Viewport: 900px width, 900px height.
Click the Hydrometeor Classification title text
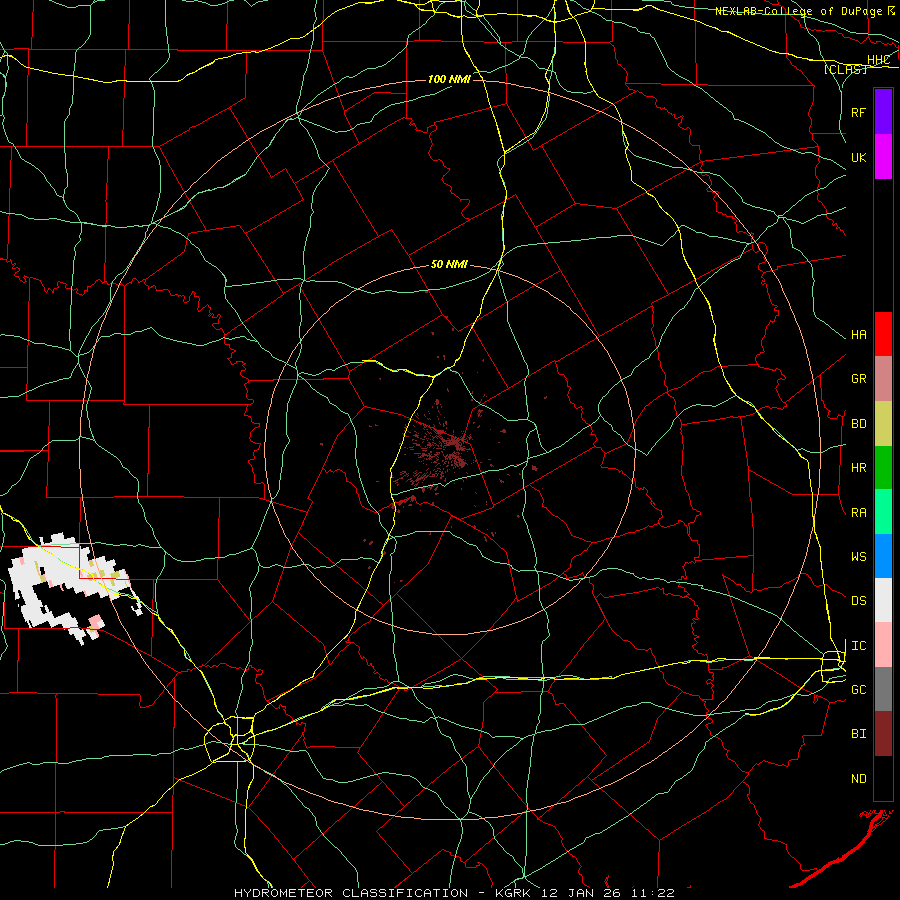click(x=351, y=893)
